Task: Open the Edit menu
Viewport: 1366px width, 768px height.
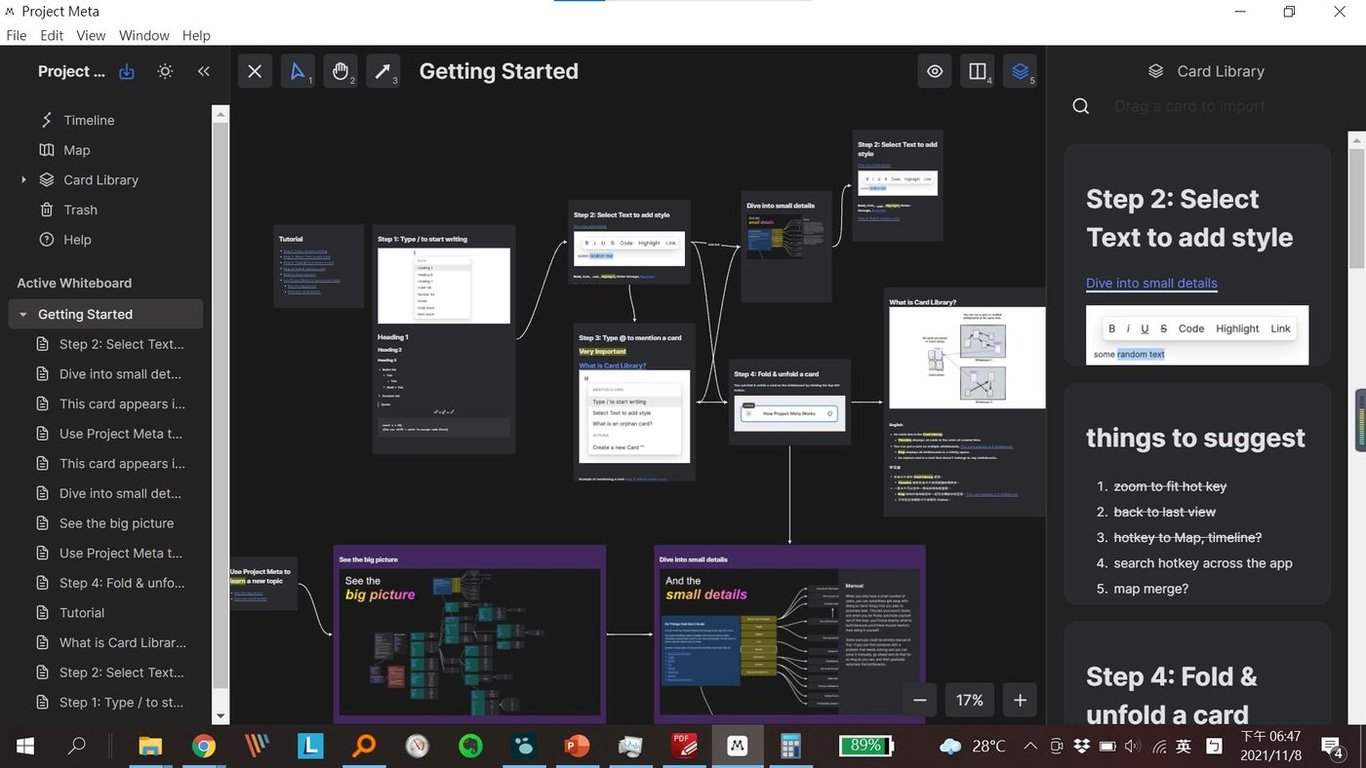Action: (x=52, y=35)
